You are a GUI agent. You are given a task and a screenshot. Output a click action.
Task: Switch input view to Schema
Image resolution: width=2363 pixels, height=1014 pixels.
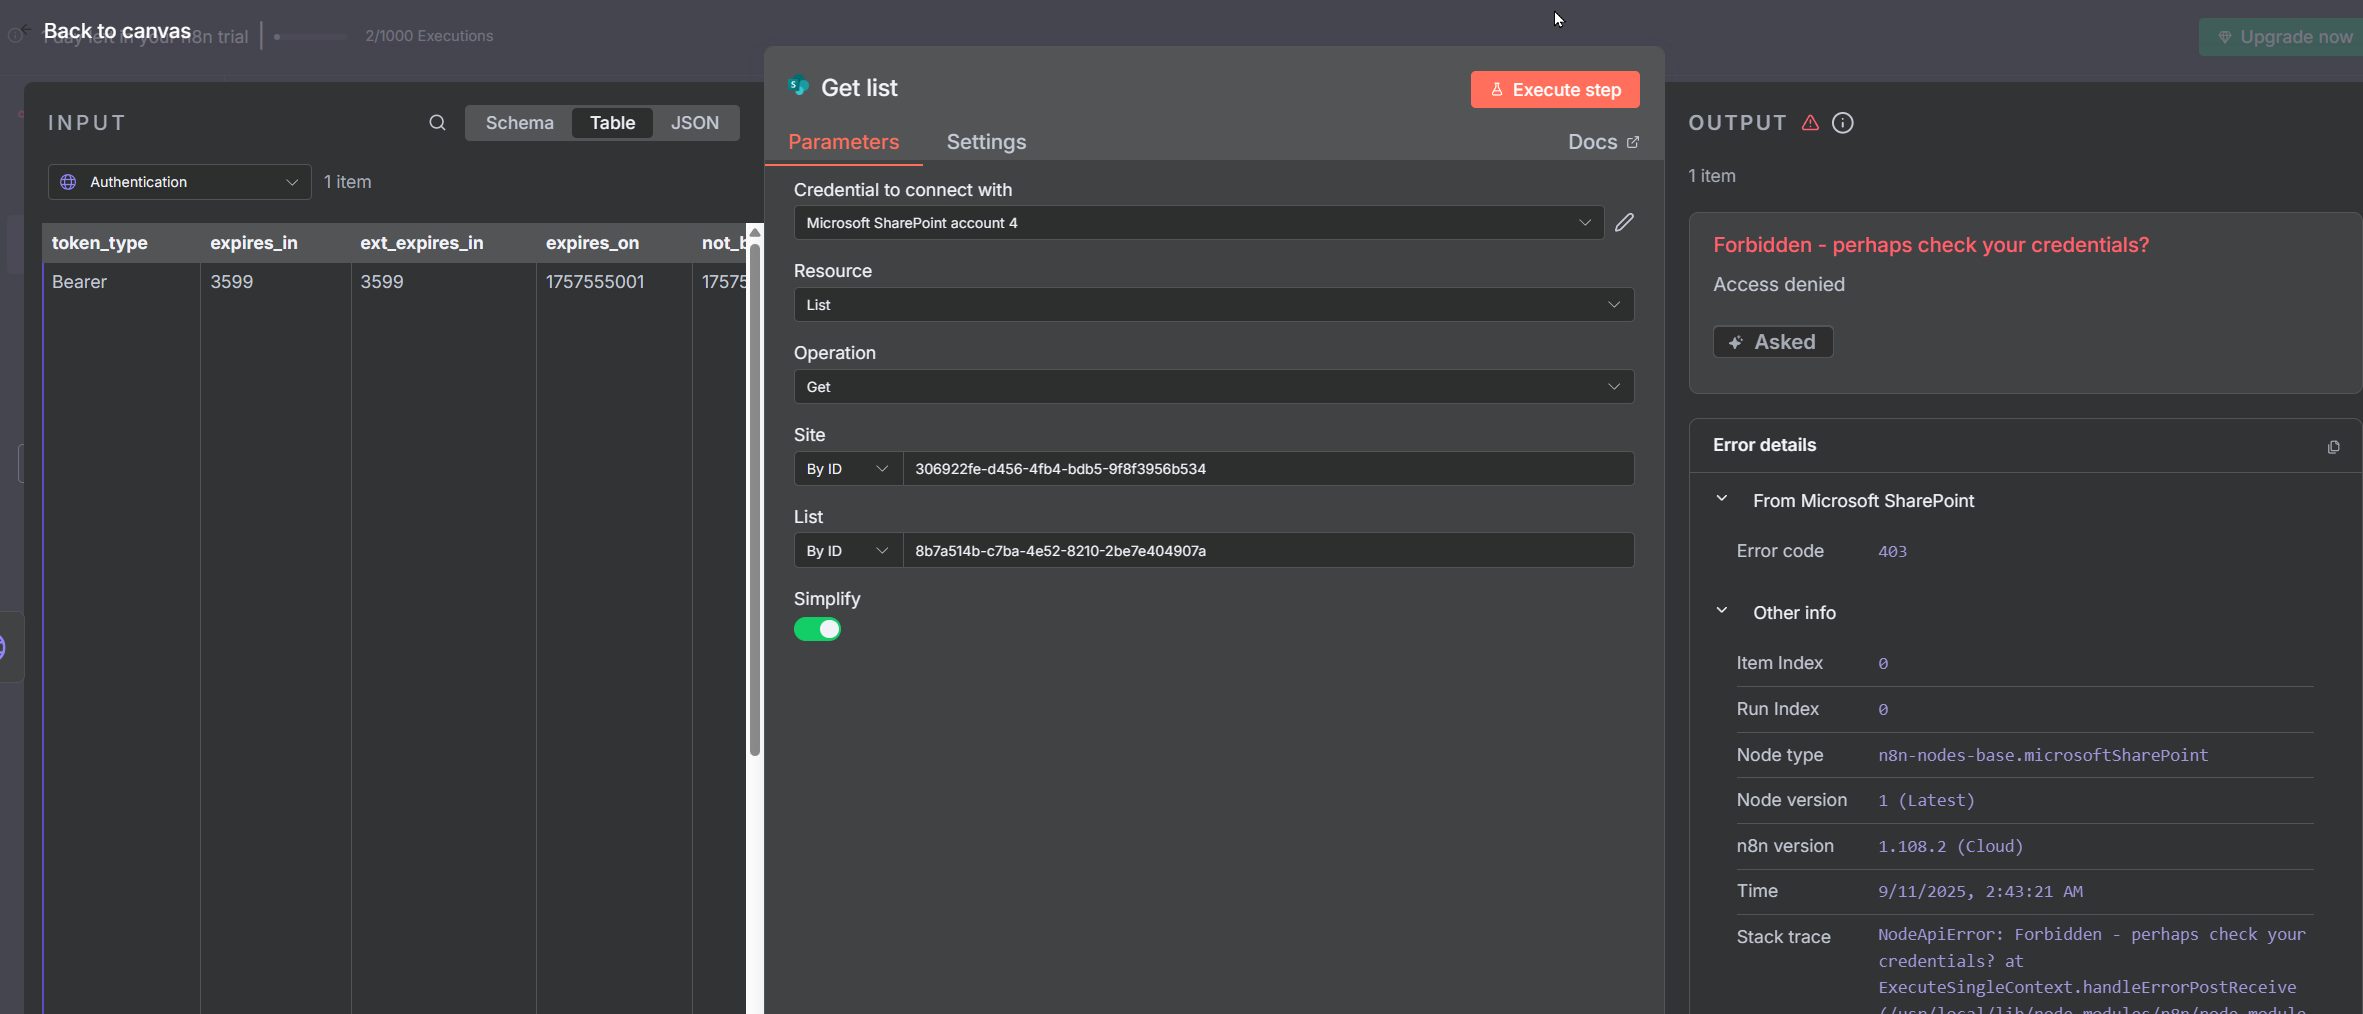click(519, 123)
